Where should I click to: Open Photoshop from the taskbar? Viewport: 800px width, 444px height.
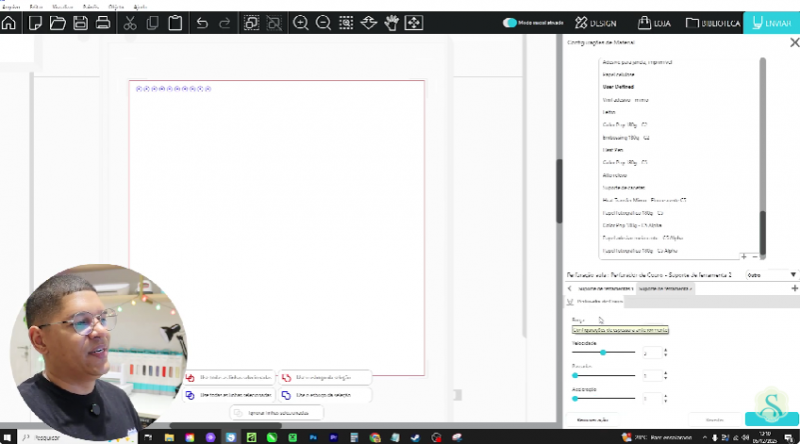pyautogui.click(x=313, y=437)
